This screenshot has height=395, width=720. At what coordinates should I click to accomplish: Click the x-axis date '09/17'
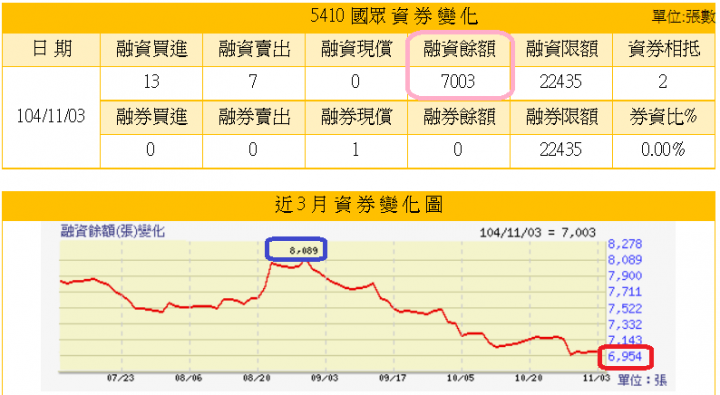392,378
